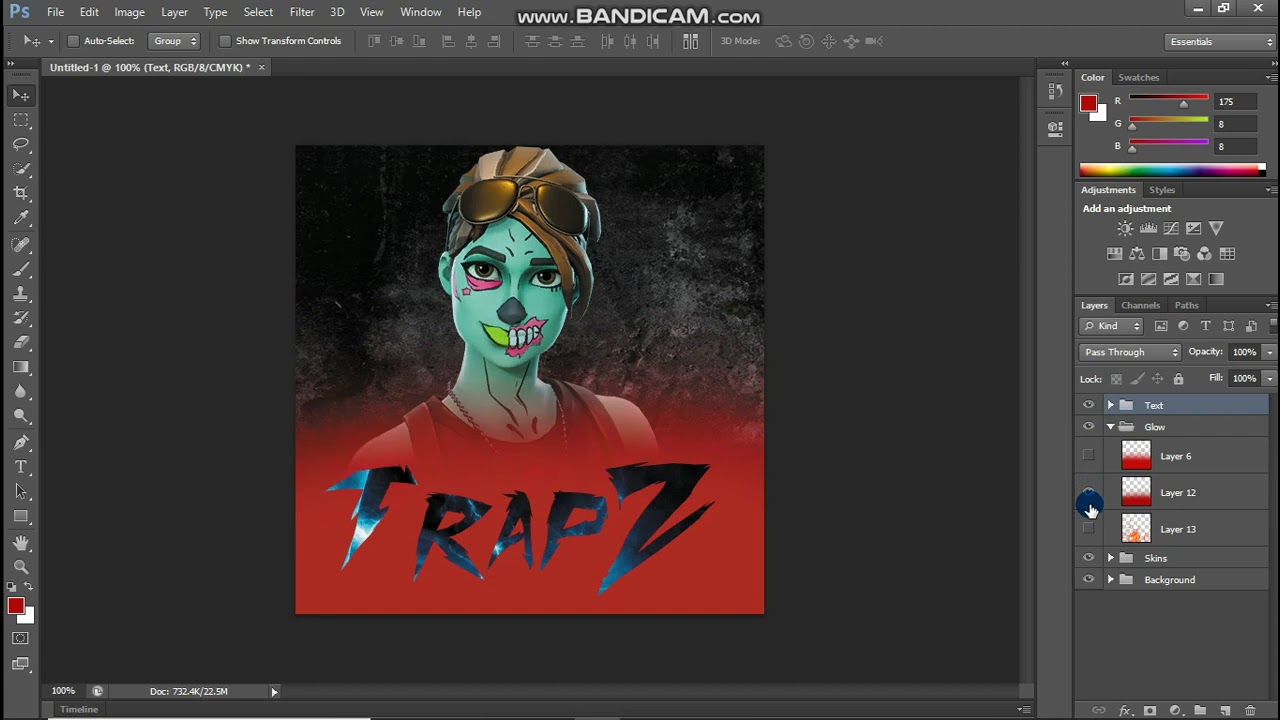Open the Group auto-select dropdown
This screenshot has width=1280, height=720.
(174, 41)
